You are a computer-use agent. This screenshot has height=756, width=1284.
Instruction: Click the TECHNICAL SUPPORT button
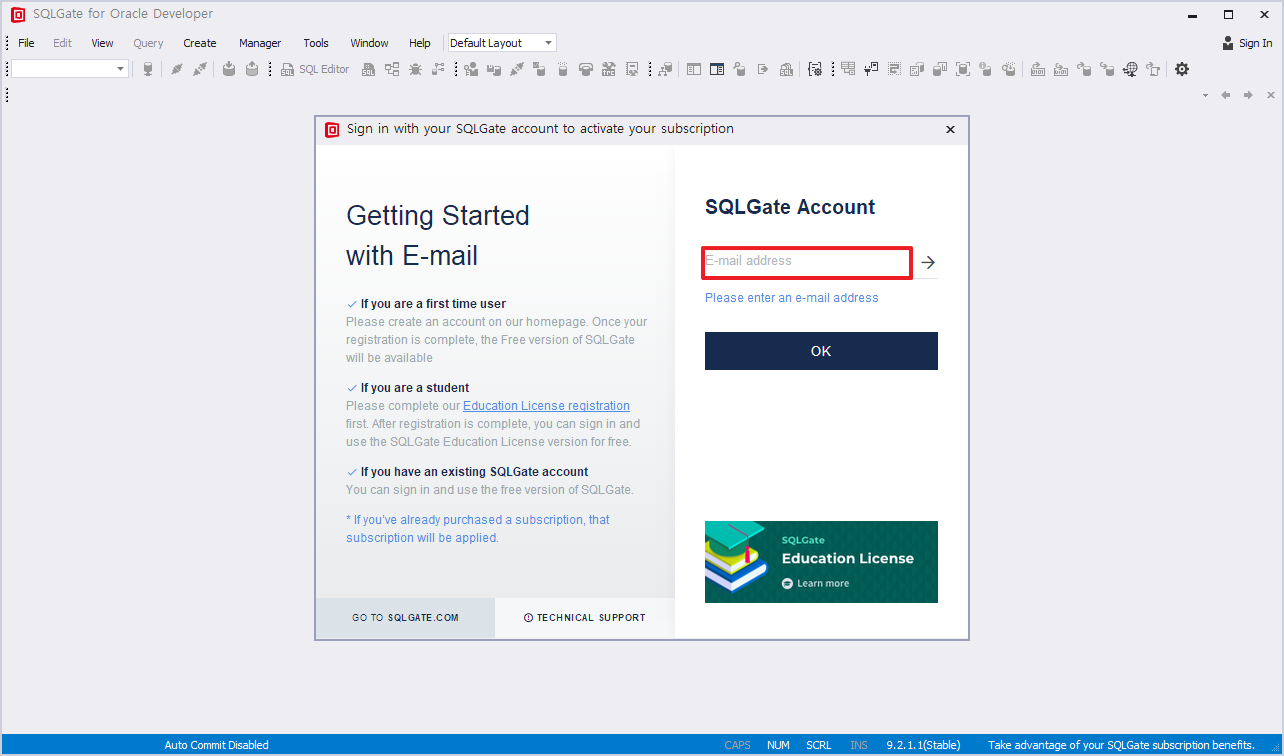tap(585, 618)
